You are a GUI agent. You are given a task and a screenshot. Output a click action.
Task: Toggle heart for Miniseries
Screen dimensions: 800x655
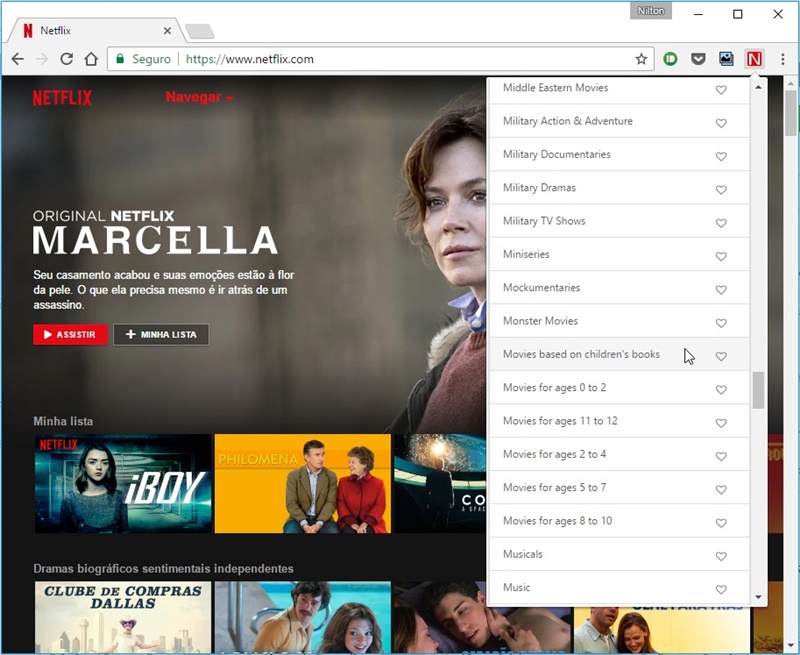point(721,257)
